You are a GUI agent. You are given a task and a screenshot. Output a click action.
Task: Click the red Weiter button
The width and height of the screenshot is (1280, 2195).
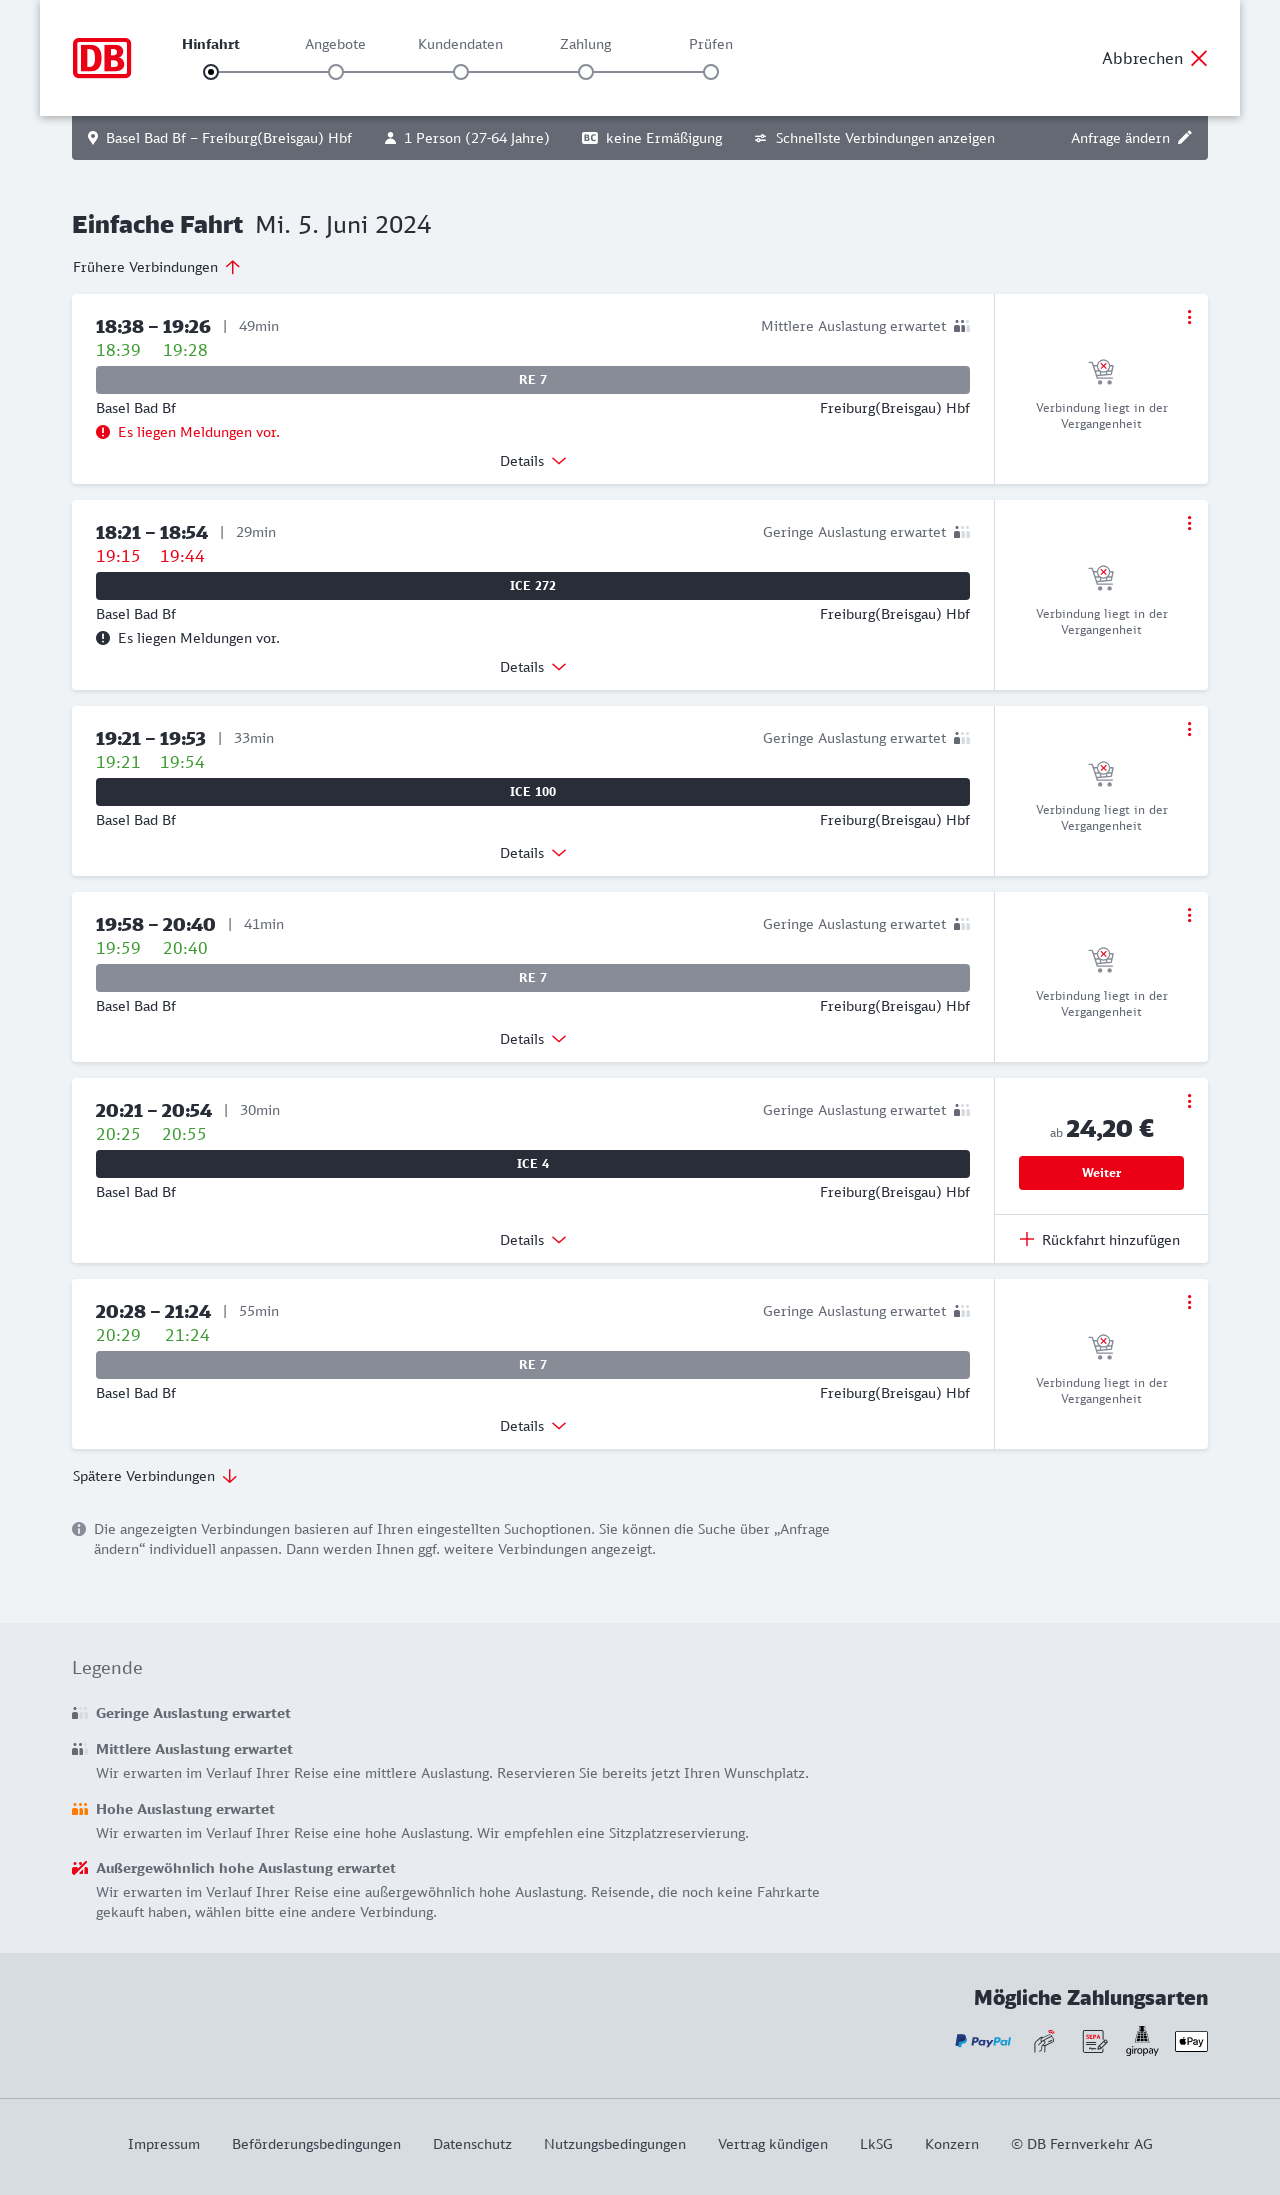click(x=1101, y=1173)
